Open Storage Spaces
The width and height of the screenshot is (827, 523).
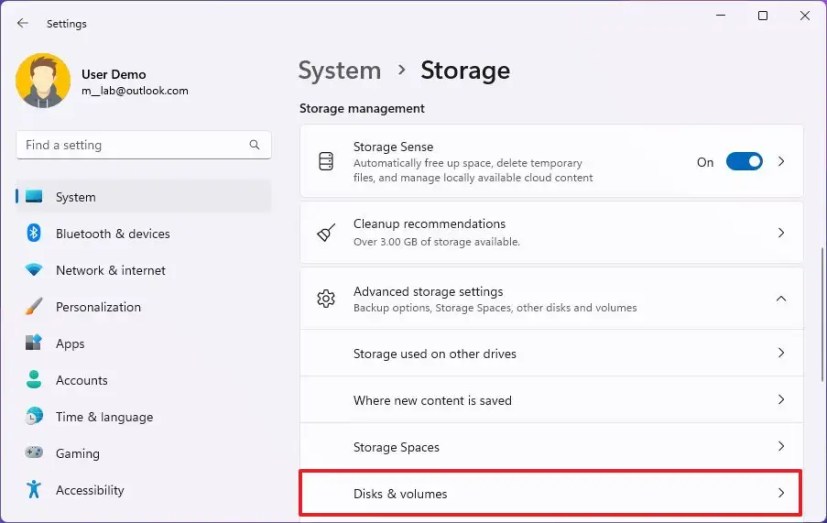(x=552, y=447)
